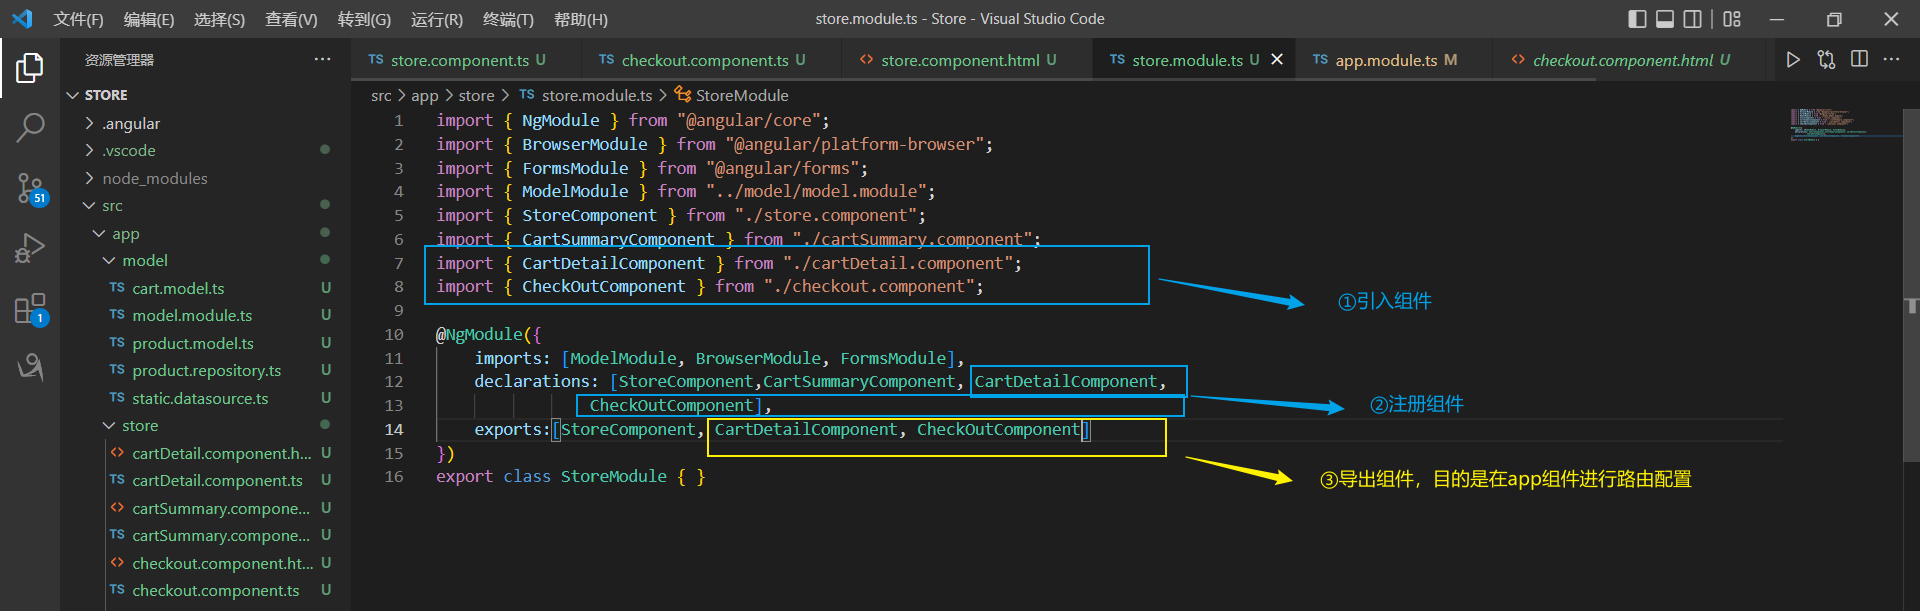Open Customize Layout icon in title bar

1732,19
